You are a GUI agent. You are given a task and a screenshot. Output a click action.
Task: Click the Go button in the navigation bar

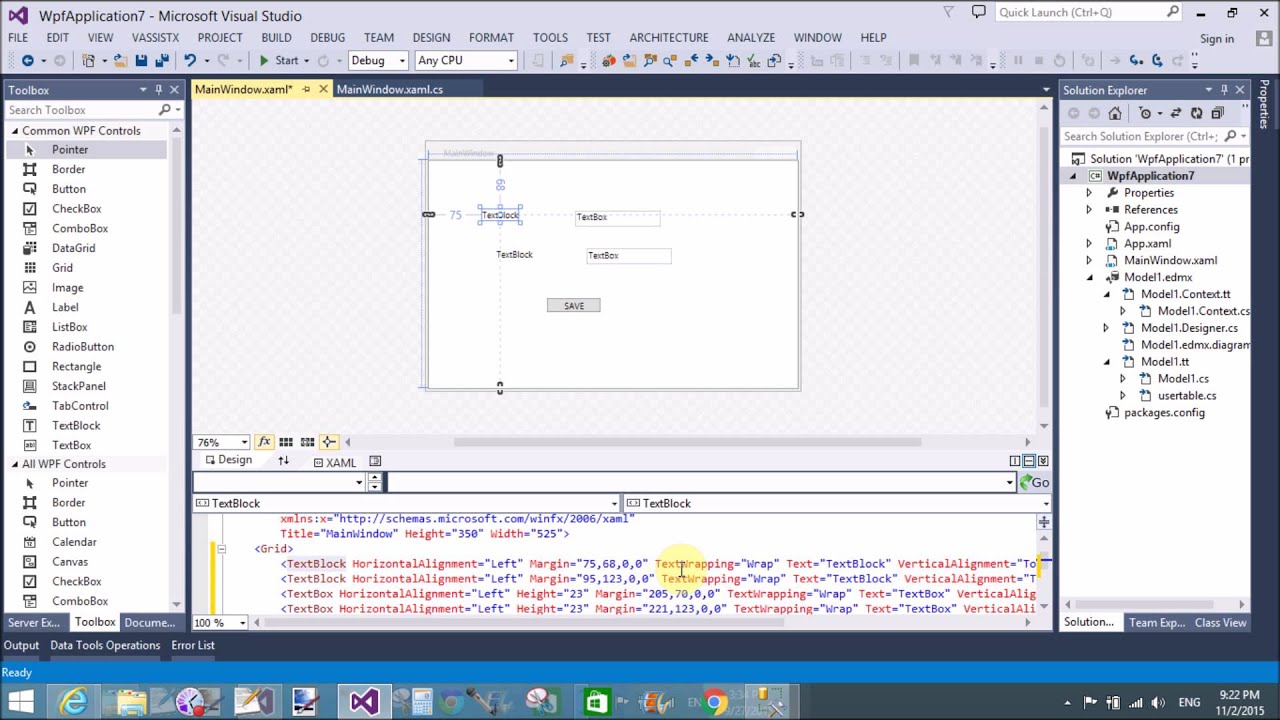click(1034, 483)
